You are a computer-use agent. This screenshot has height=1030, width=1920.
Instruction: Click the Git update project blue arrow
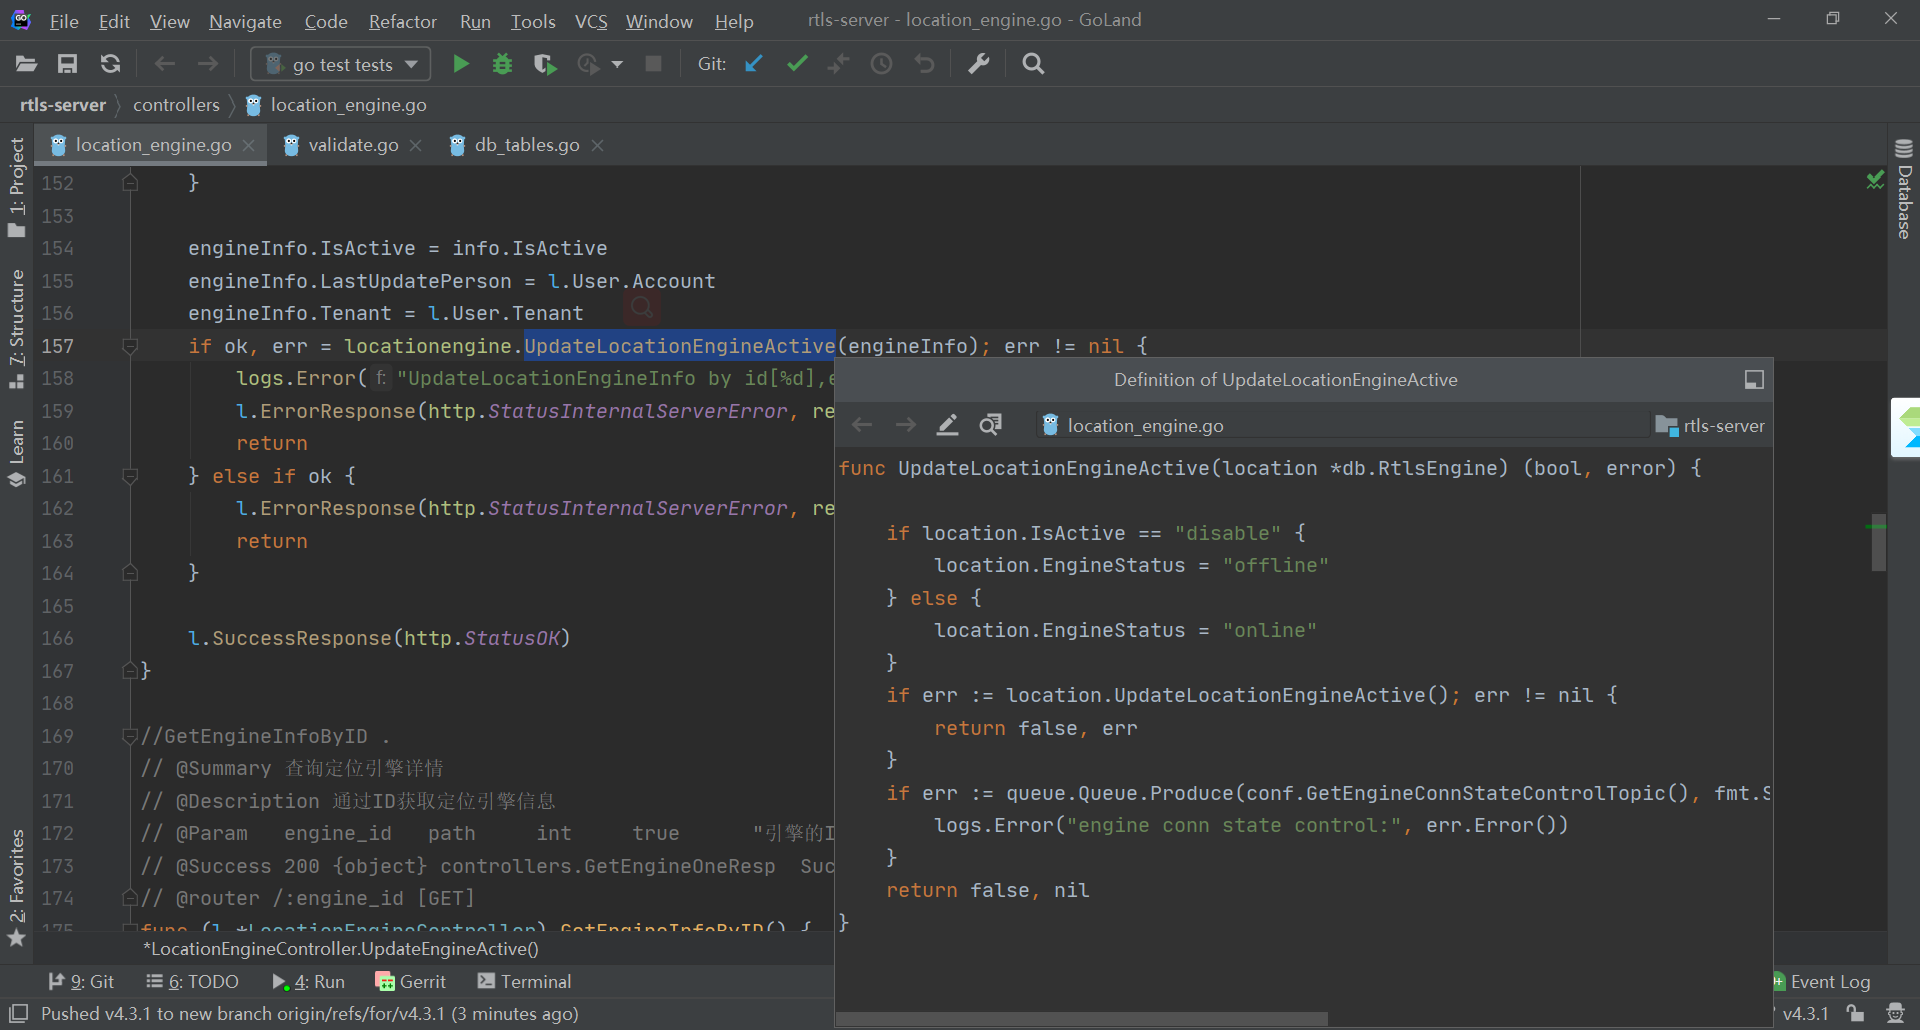coord(754,64)
